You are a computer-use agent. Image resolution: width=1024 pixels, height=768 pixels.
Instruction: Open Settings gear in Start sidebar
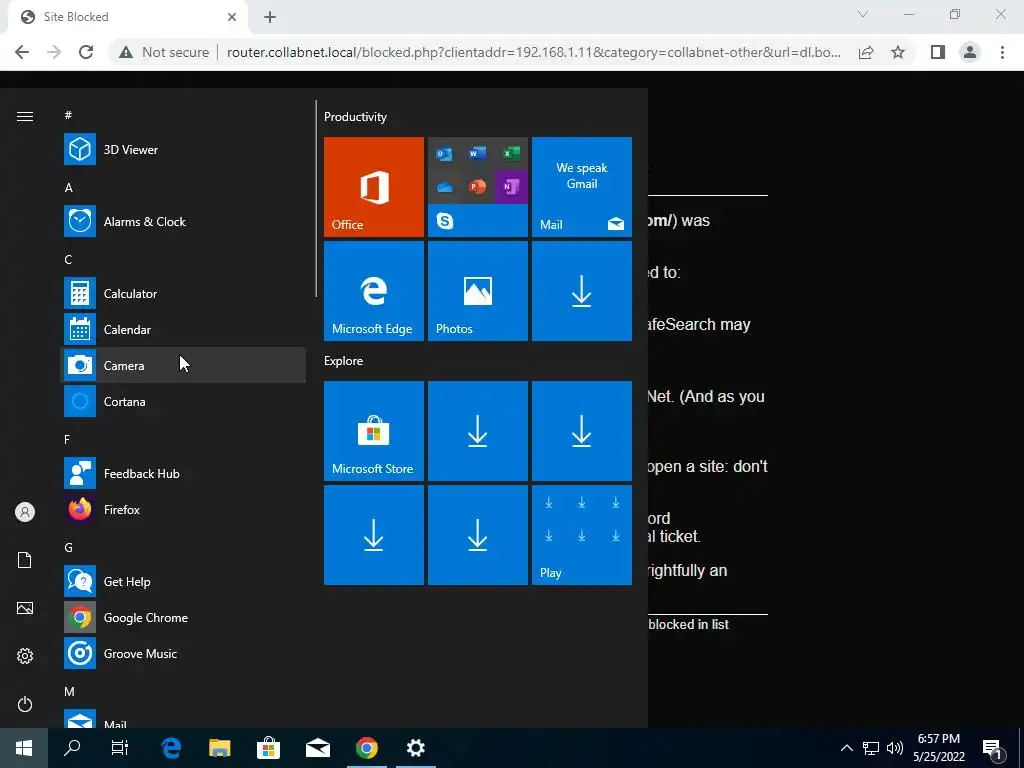click(25, 656)
